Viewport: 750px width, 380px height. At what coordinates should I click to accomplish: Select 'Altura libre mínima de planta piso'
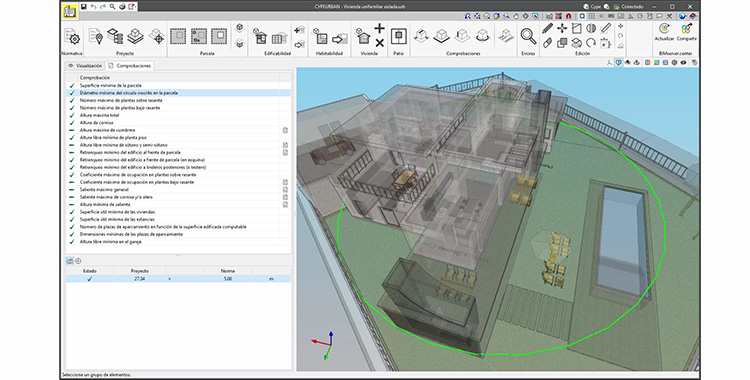coord(178,138)
